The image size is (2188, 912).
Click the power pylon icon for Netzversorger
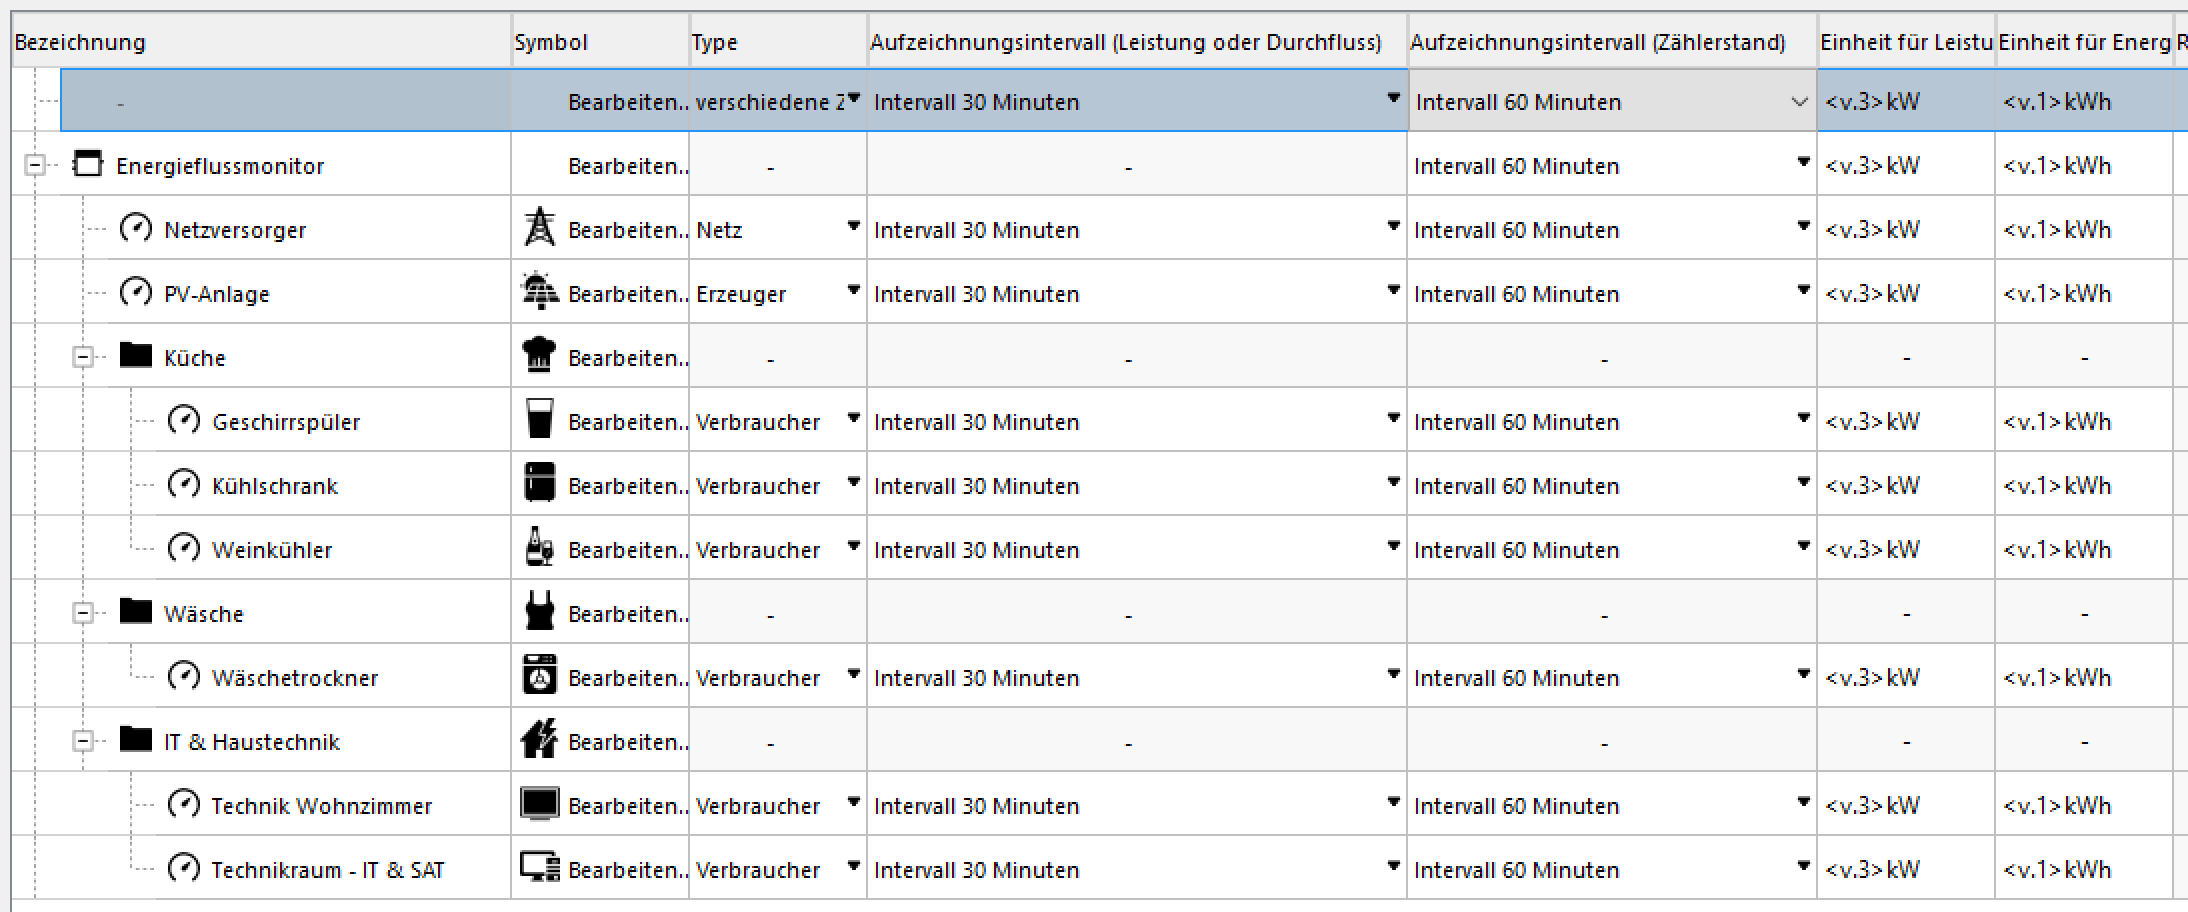539,228
